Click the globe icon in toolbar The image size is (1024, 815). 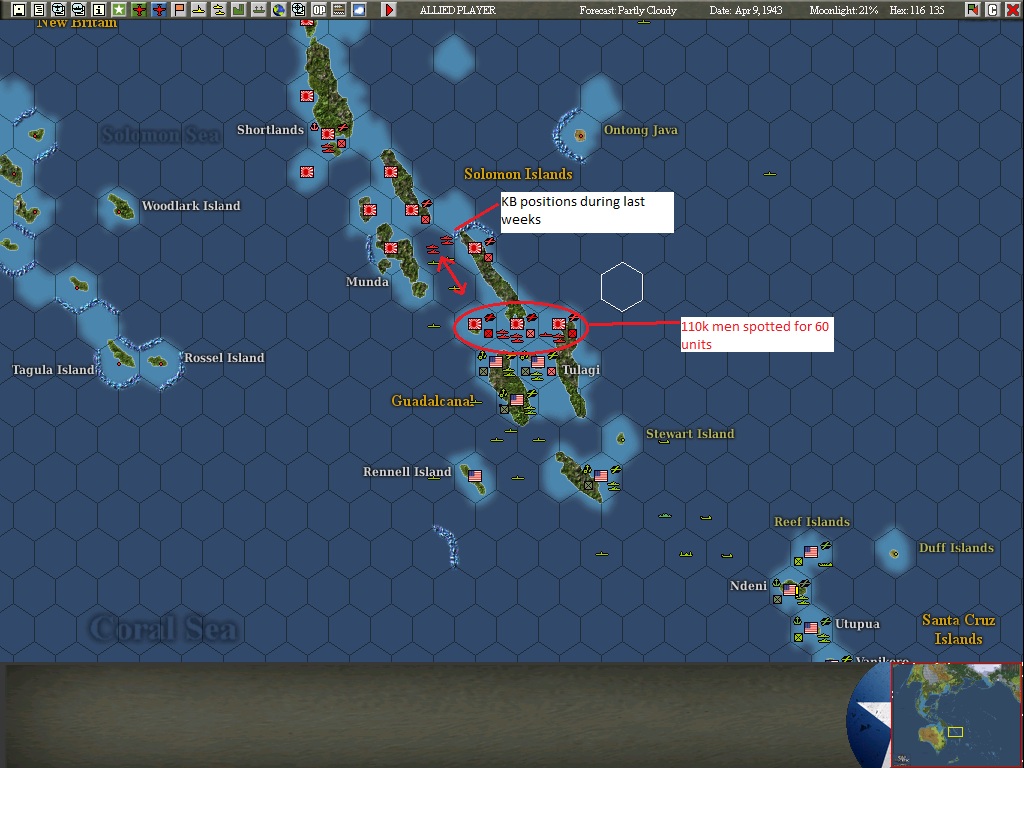click(279, 10)
